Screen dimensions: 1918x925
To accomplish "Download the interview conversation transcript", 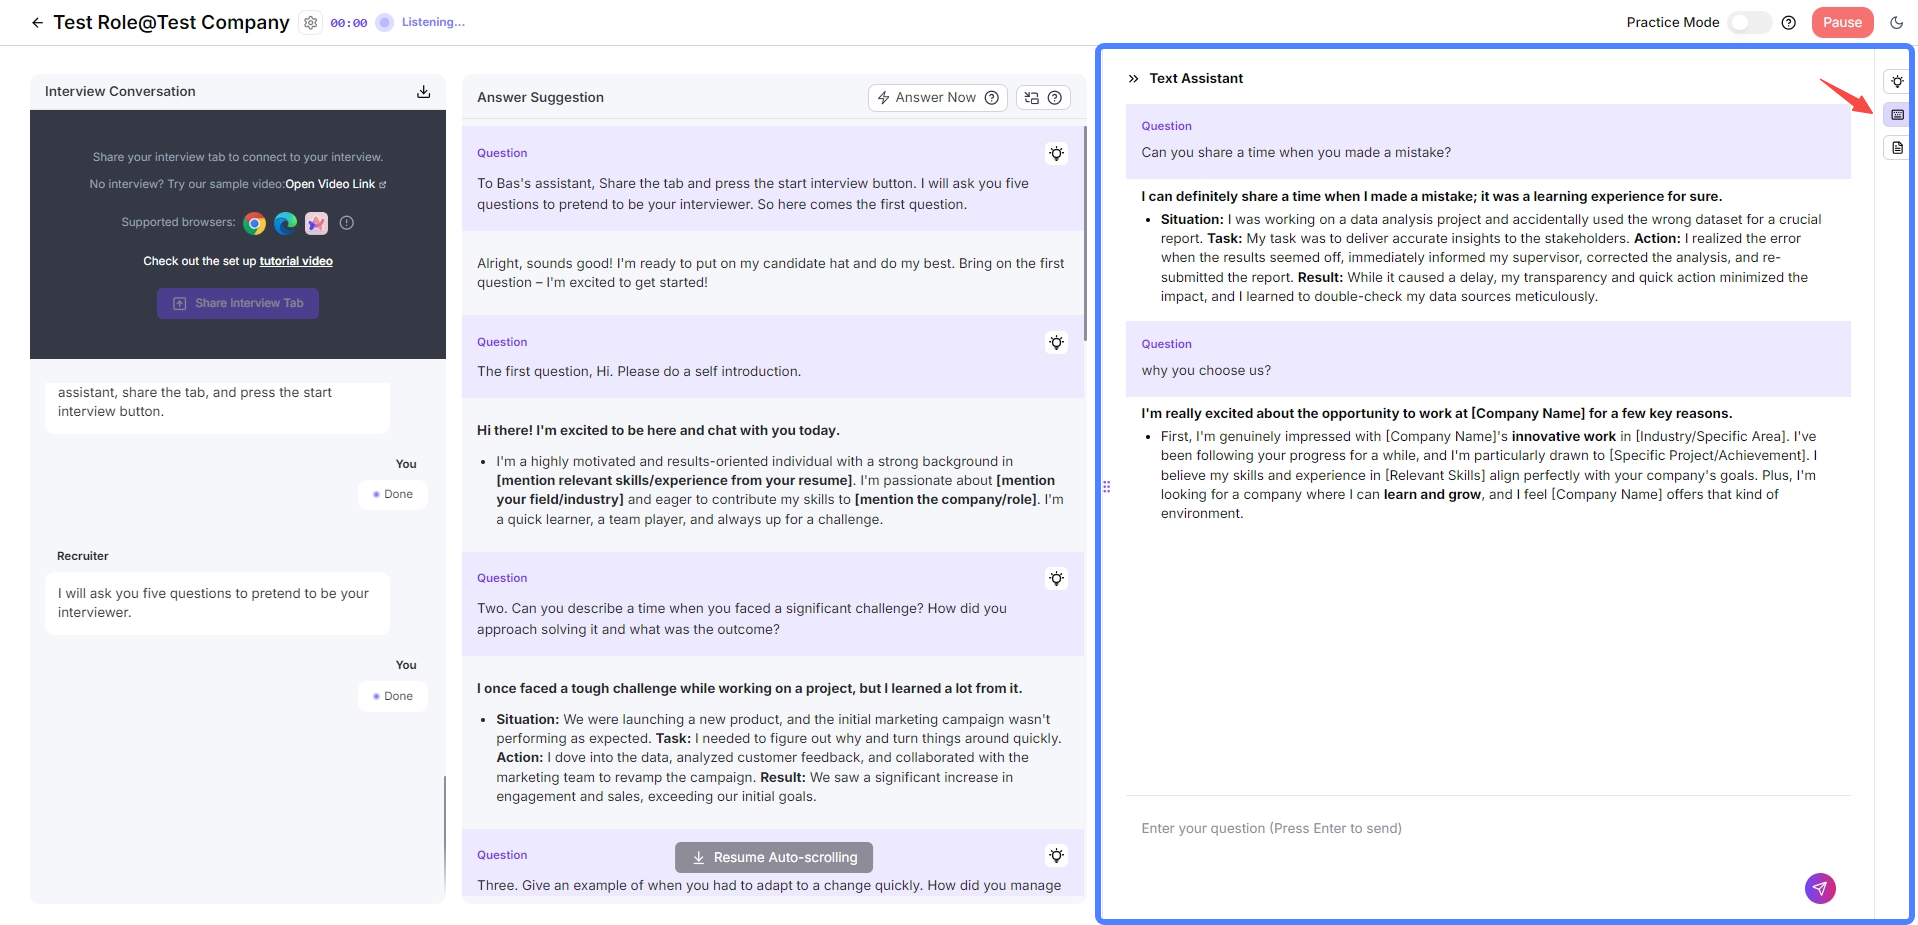I will [423, 91].
